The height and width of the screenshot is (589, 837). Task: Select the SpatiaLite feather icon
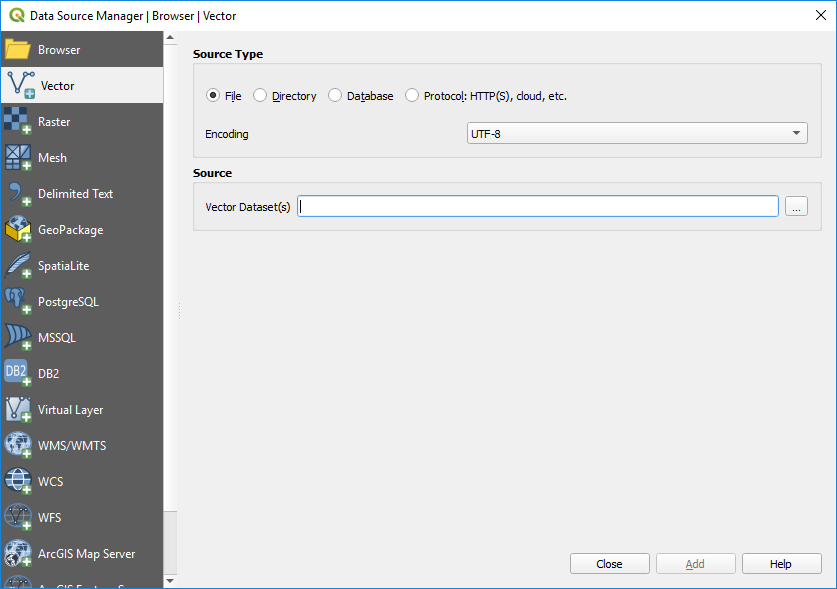click(18, 265)
